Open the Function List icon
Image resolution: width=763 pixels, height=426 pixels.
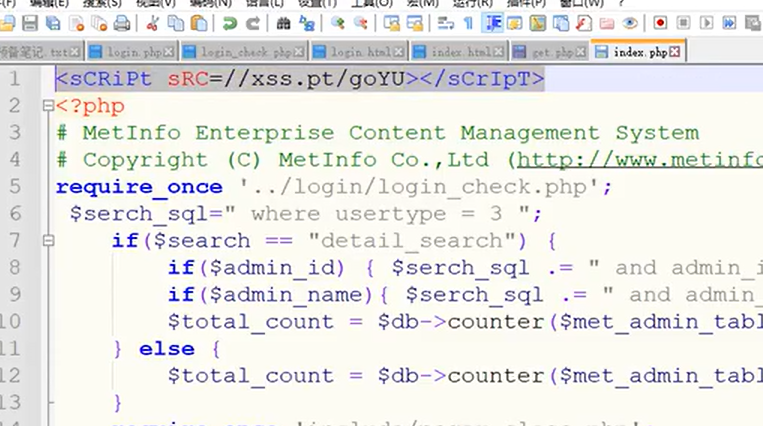pyautogui.click(x=583, y=23)
